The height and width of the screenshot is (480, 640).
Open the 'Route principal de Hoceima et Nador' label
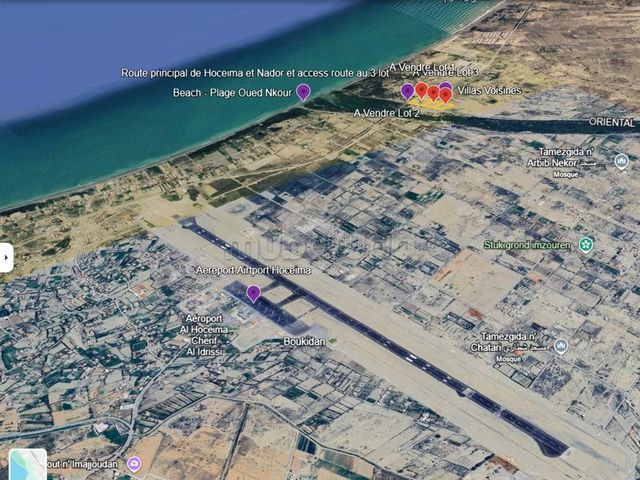pos(255,73)
